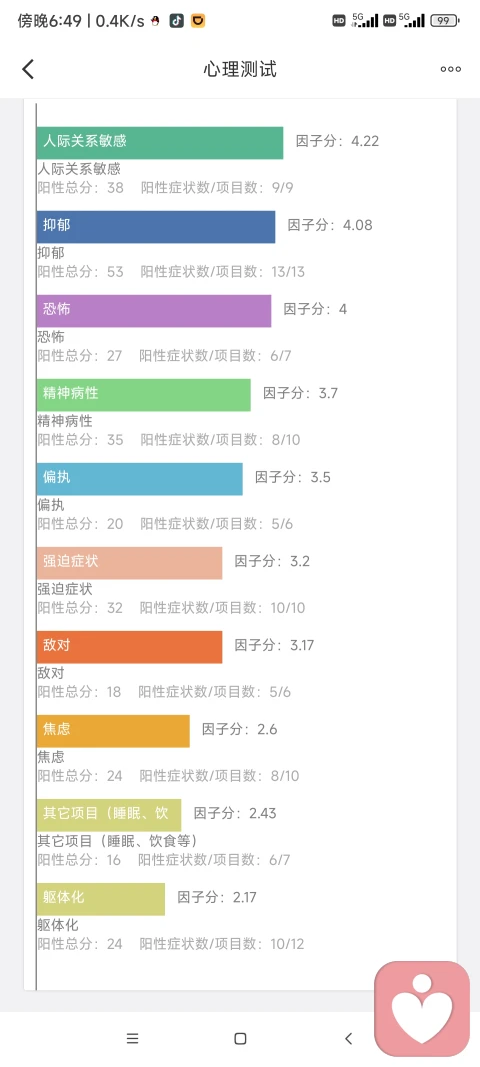Tap the pink heart floating icon
480x1067 pixels.
pos(422,1007)
